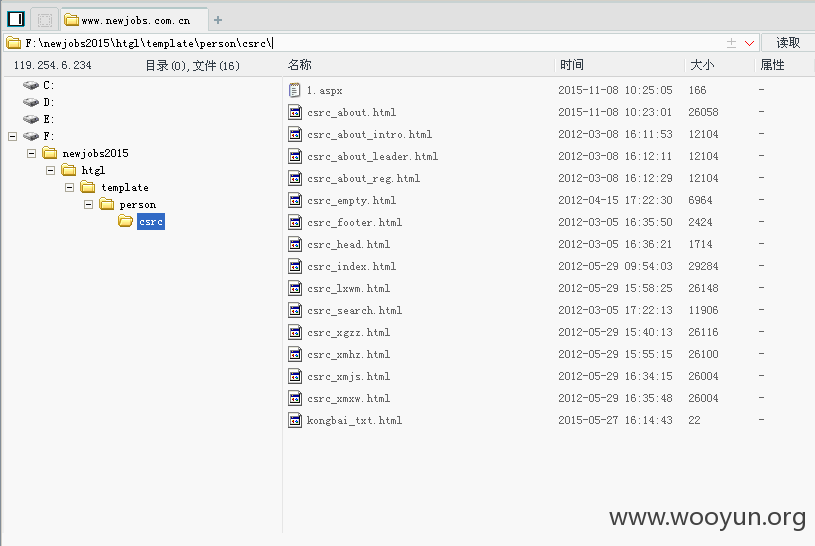The height and width of the screenshot is (546, 815).
Task: Open a new tab with the plus button
Action: point(218,20)
